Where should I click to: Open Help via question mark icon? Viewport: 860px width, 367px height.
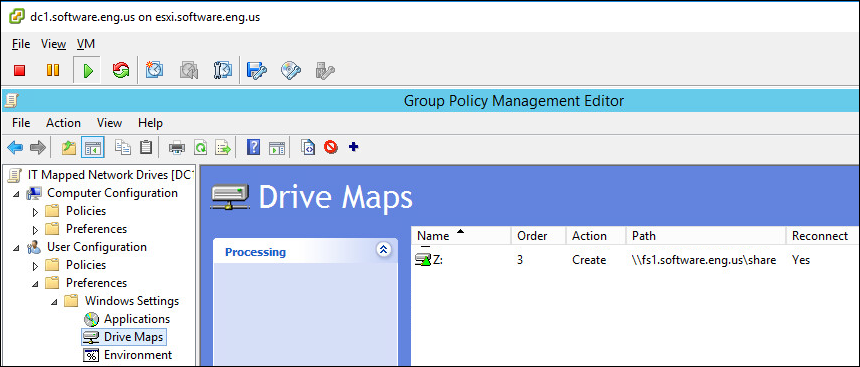(x=253, y=147)
